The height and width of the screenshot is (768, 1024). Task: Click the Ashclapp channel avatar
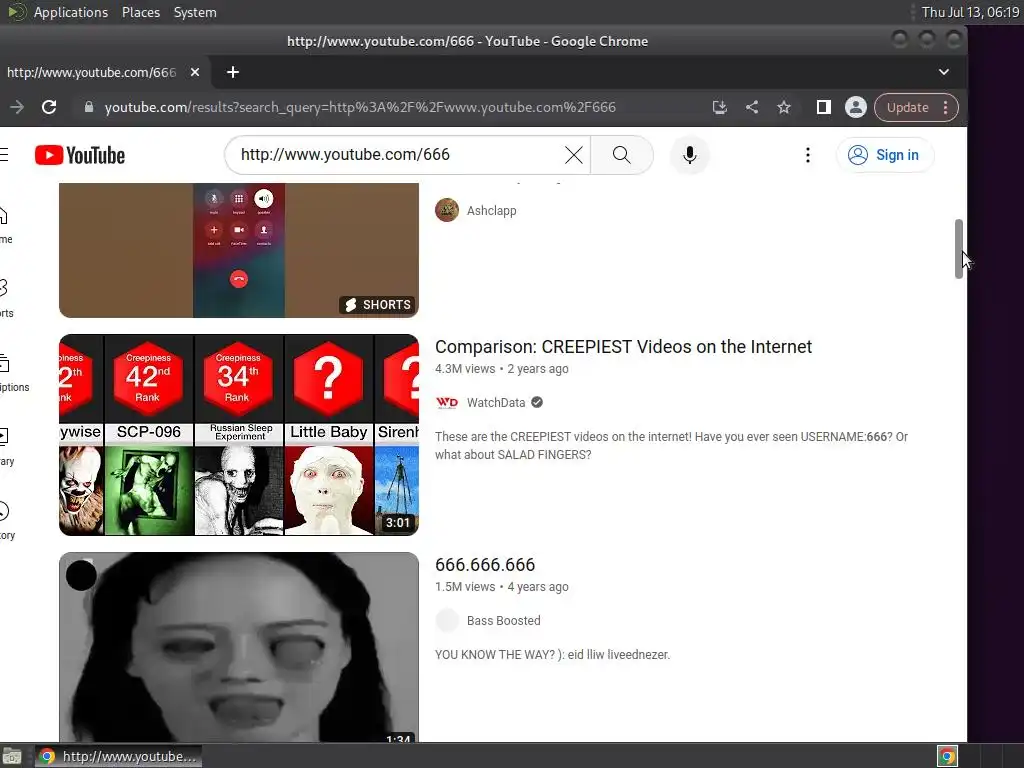[x=447, y=210]
